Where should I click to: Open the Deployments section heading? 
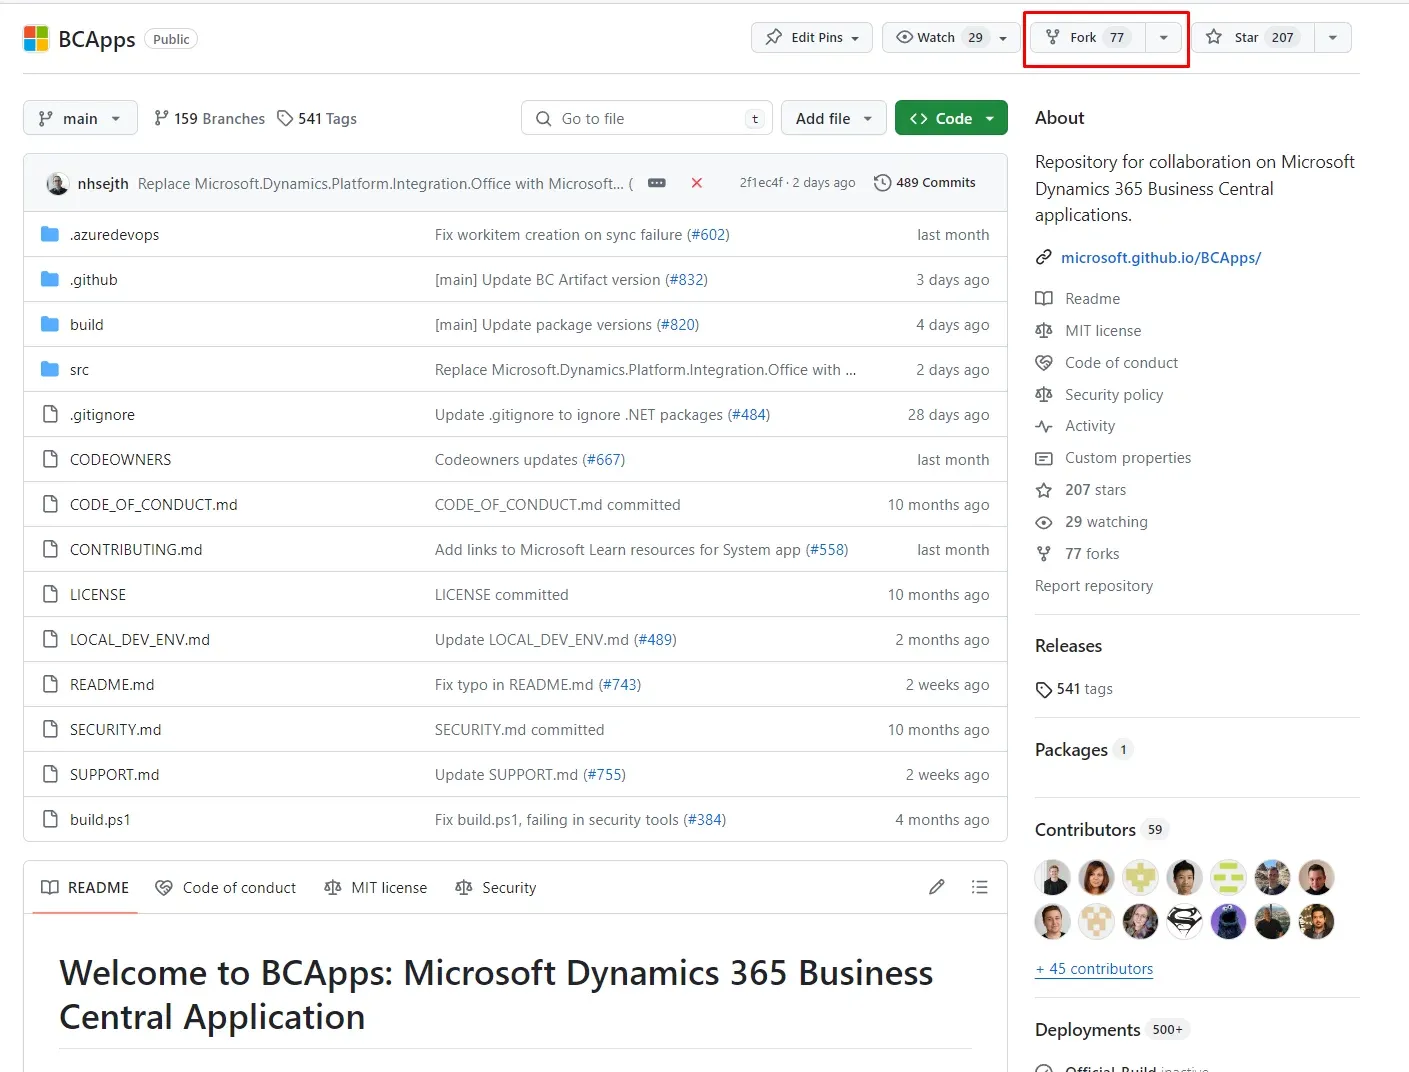click(1088, 1030)
